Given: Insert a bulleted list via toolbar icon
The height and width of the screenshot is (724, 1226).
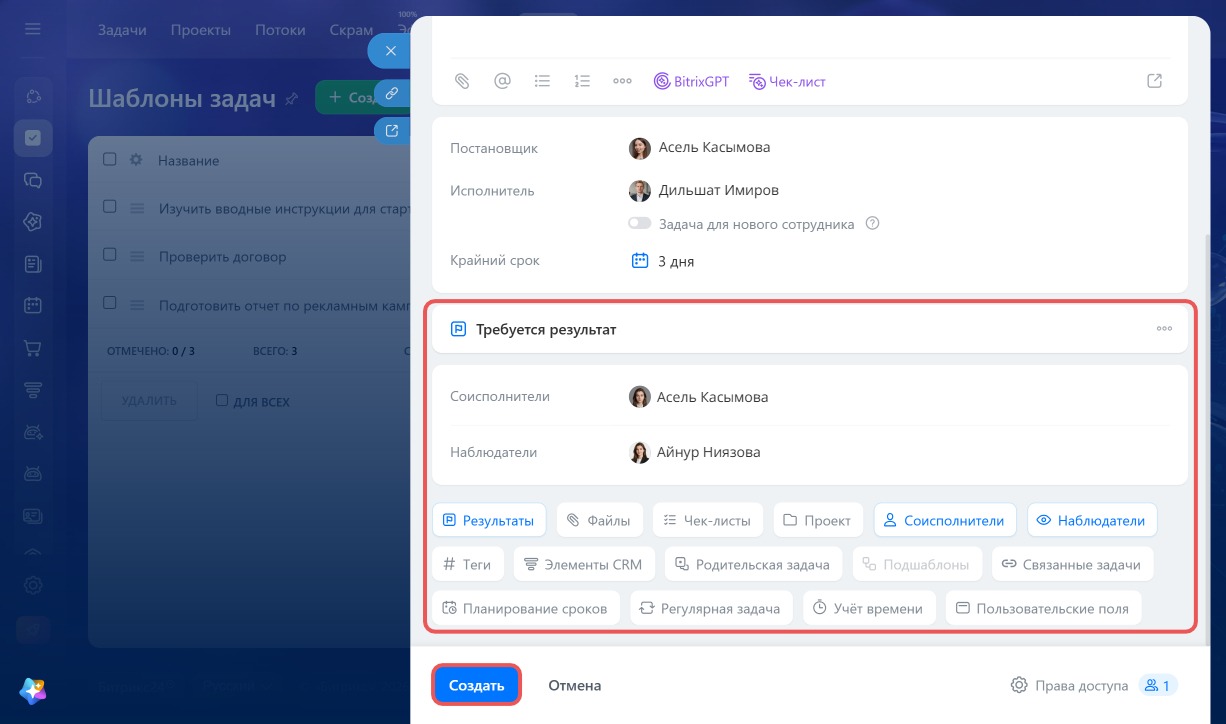Looking at the screenshot, I should (542, 81).
